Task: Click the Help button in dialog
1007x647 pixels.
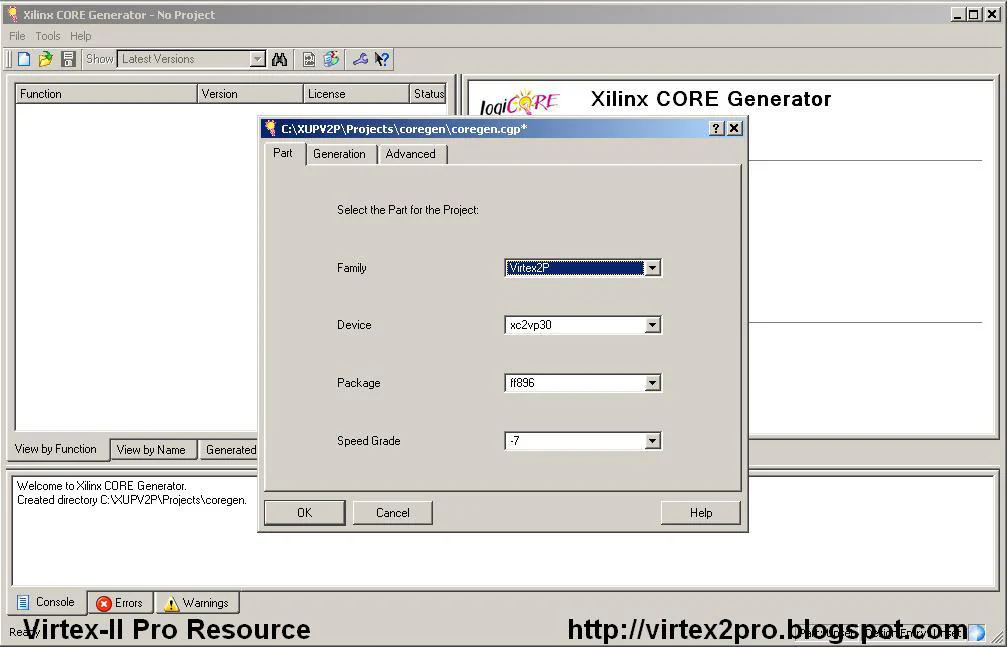Action: [700, 513]
